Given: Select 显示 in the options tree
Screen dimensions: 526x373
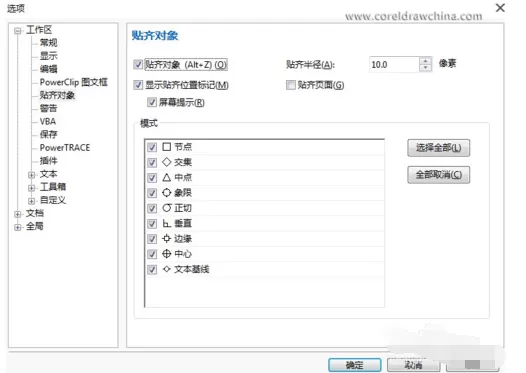Looking at the screenshot, I should coord(49,56).
